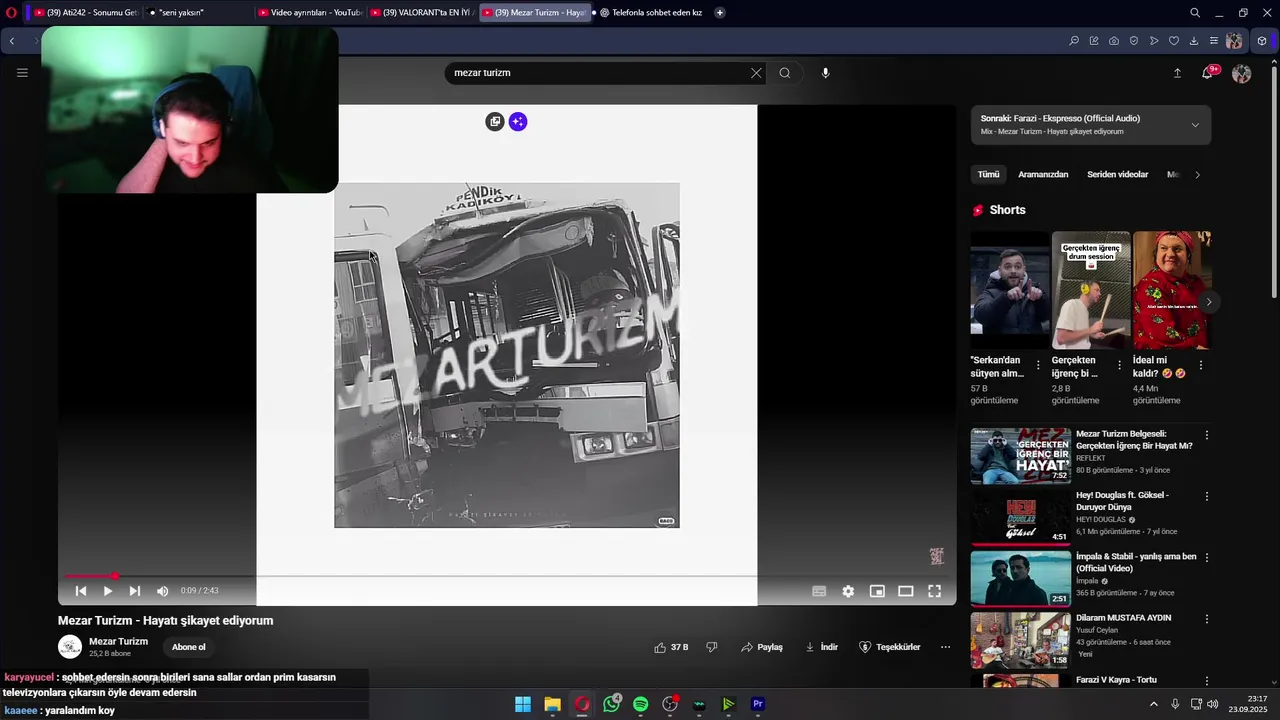Click the İndir download button

pos(822,647)
